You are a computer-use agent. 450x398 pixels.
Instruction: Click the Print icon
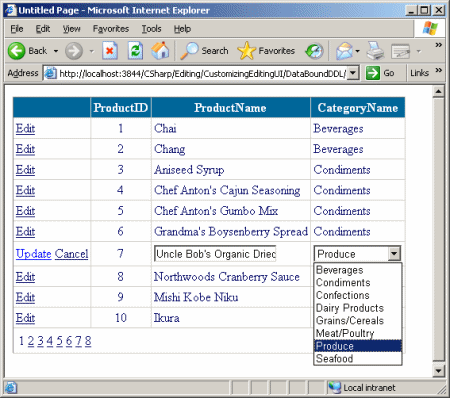tap(376, 51)
